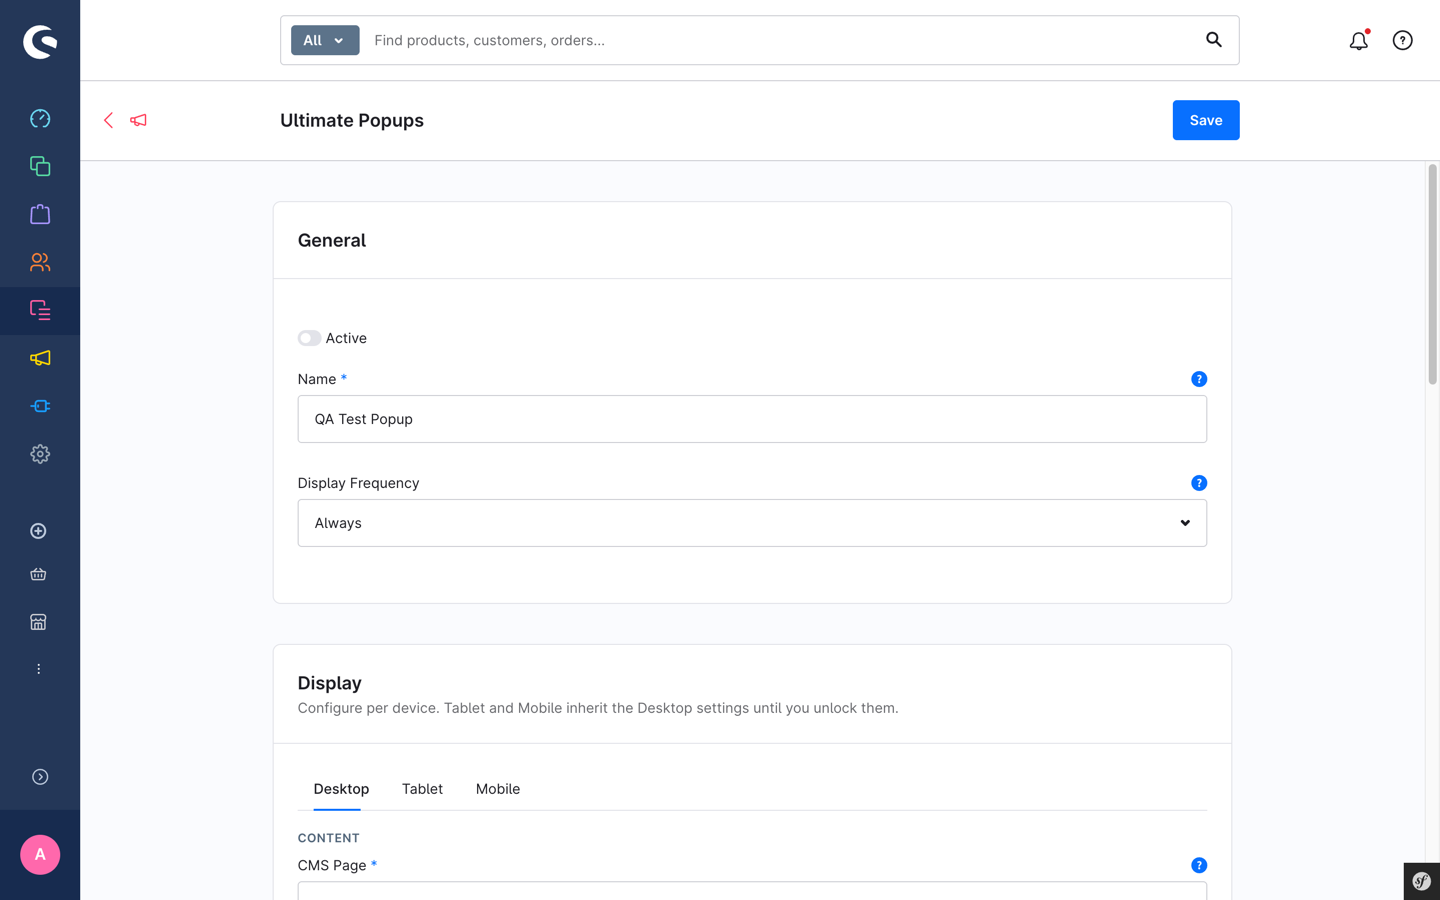This screenshot has height=900, width=1440.
Task: Click the Display card heading
Action: click(x=330, y=683)
